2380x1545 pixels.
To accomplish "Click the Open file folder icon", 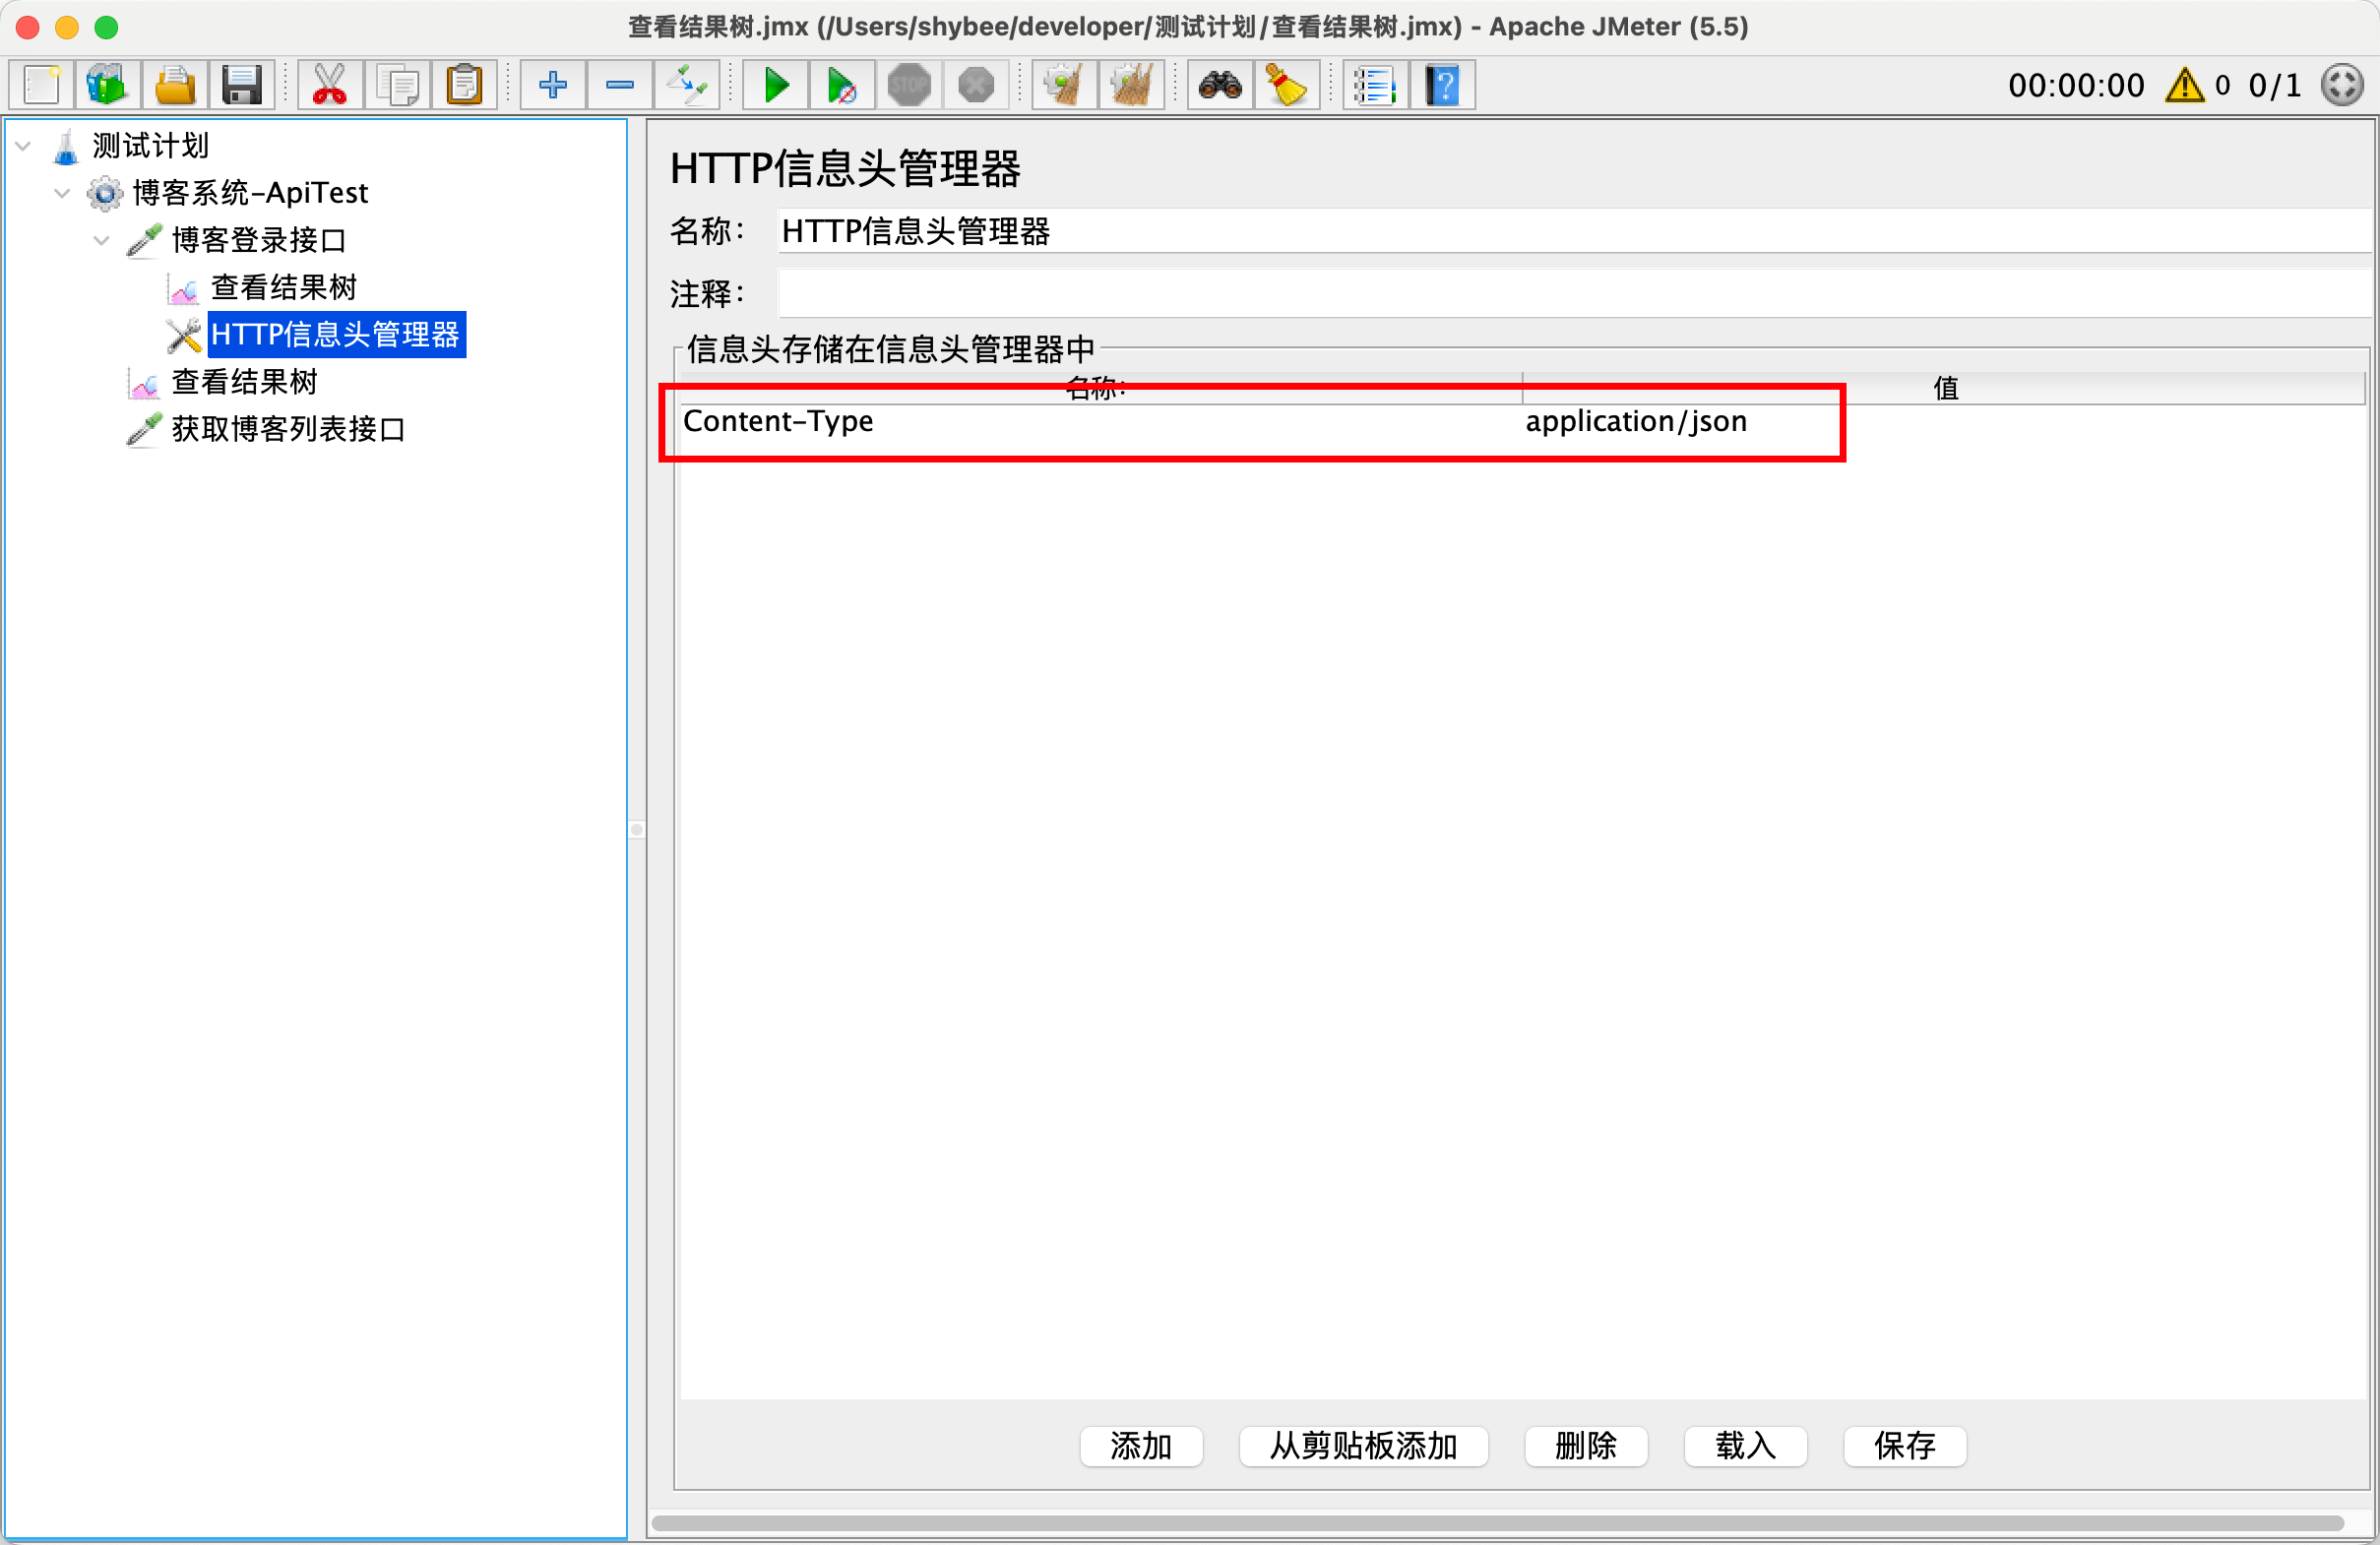I will click(175, 85).
